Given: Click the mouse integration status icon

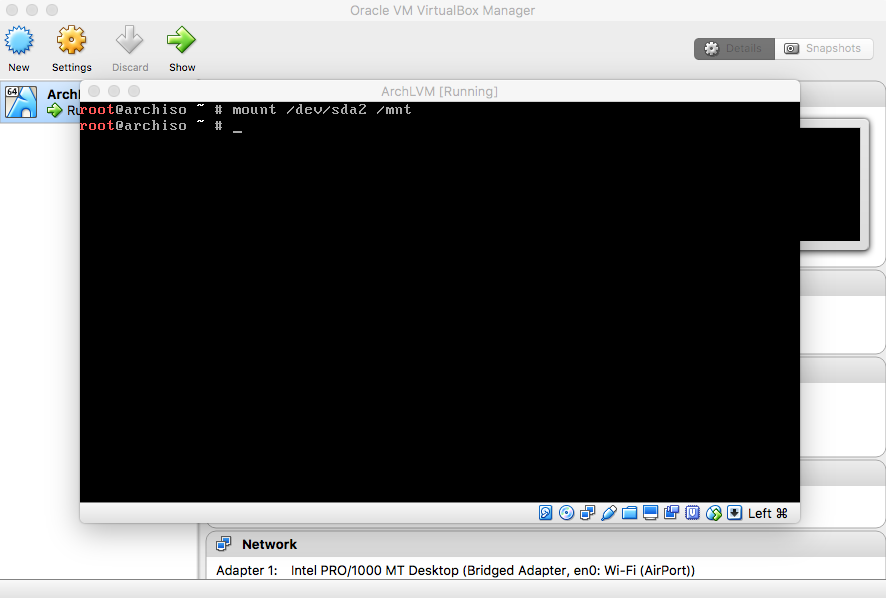Looking at the screenshot, I should tap(713, 513).
